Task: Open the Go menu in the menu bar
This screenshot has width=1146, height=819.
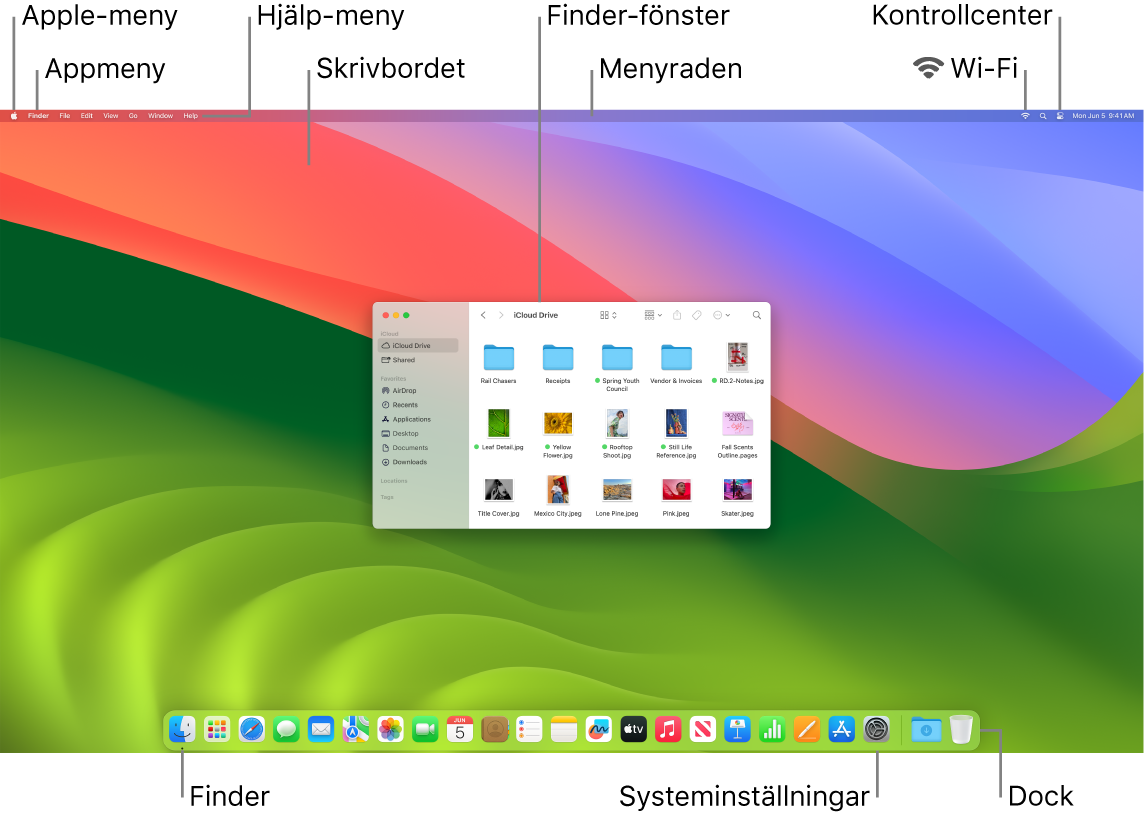Action: coord(133,115)
